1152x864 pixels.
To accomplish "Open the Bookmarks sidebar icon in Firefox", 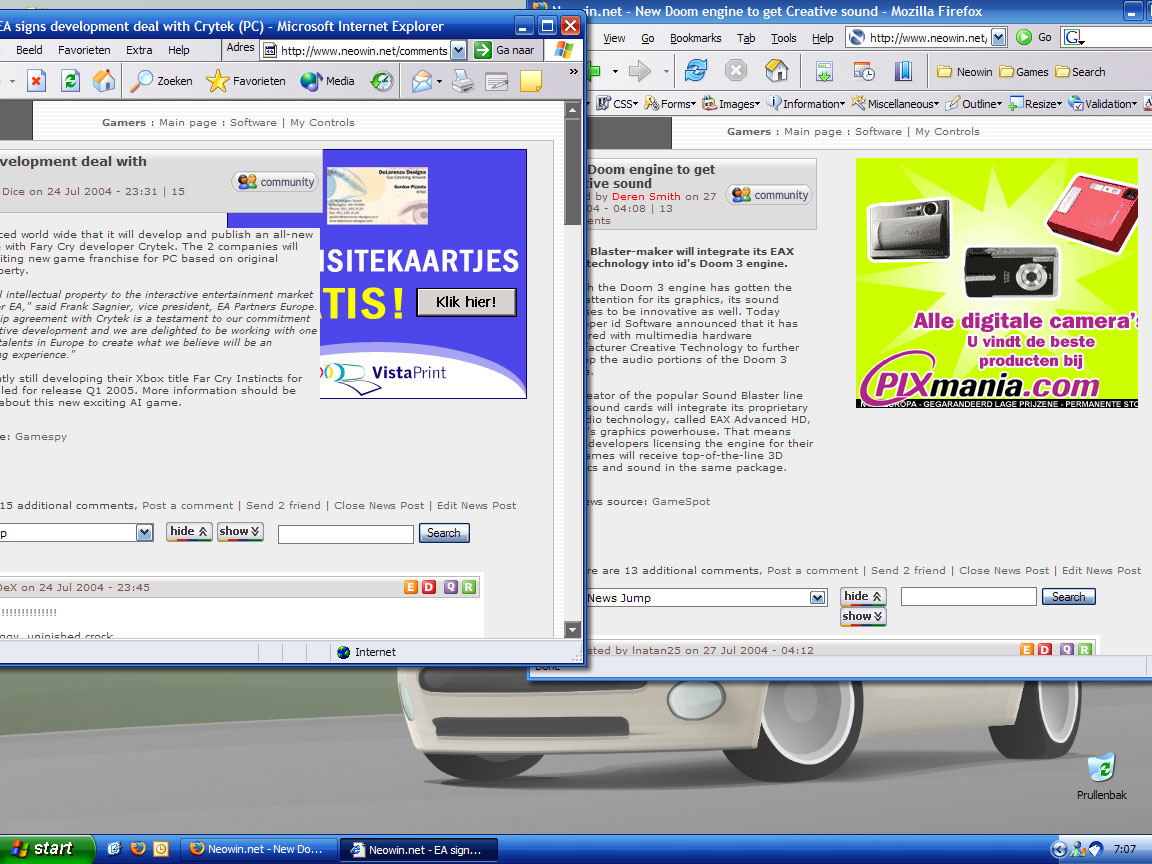I will click(903, 71).
